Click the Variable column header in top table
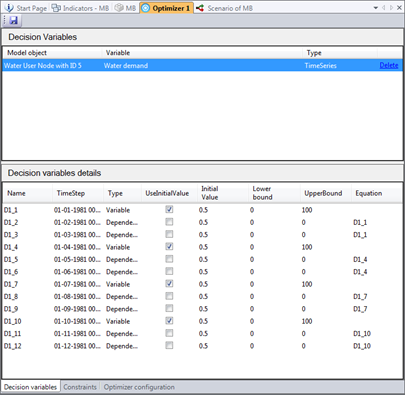The width and height of the screenshot is (405, 395). [202, 53]
